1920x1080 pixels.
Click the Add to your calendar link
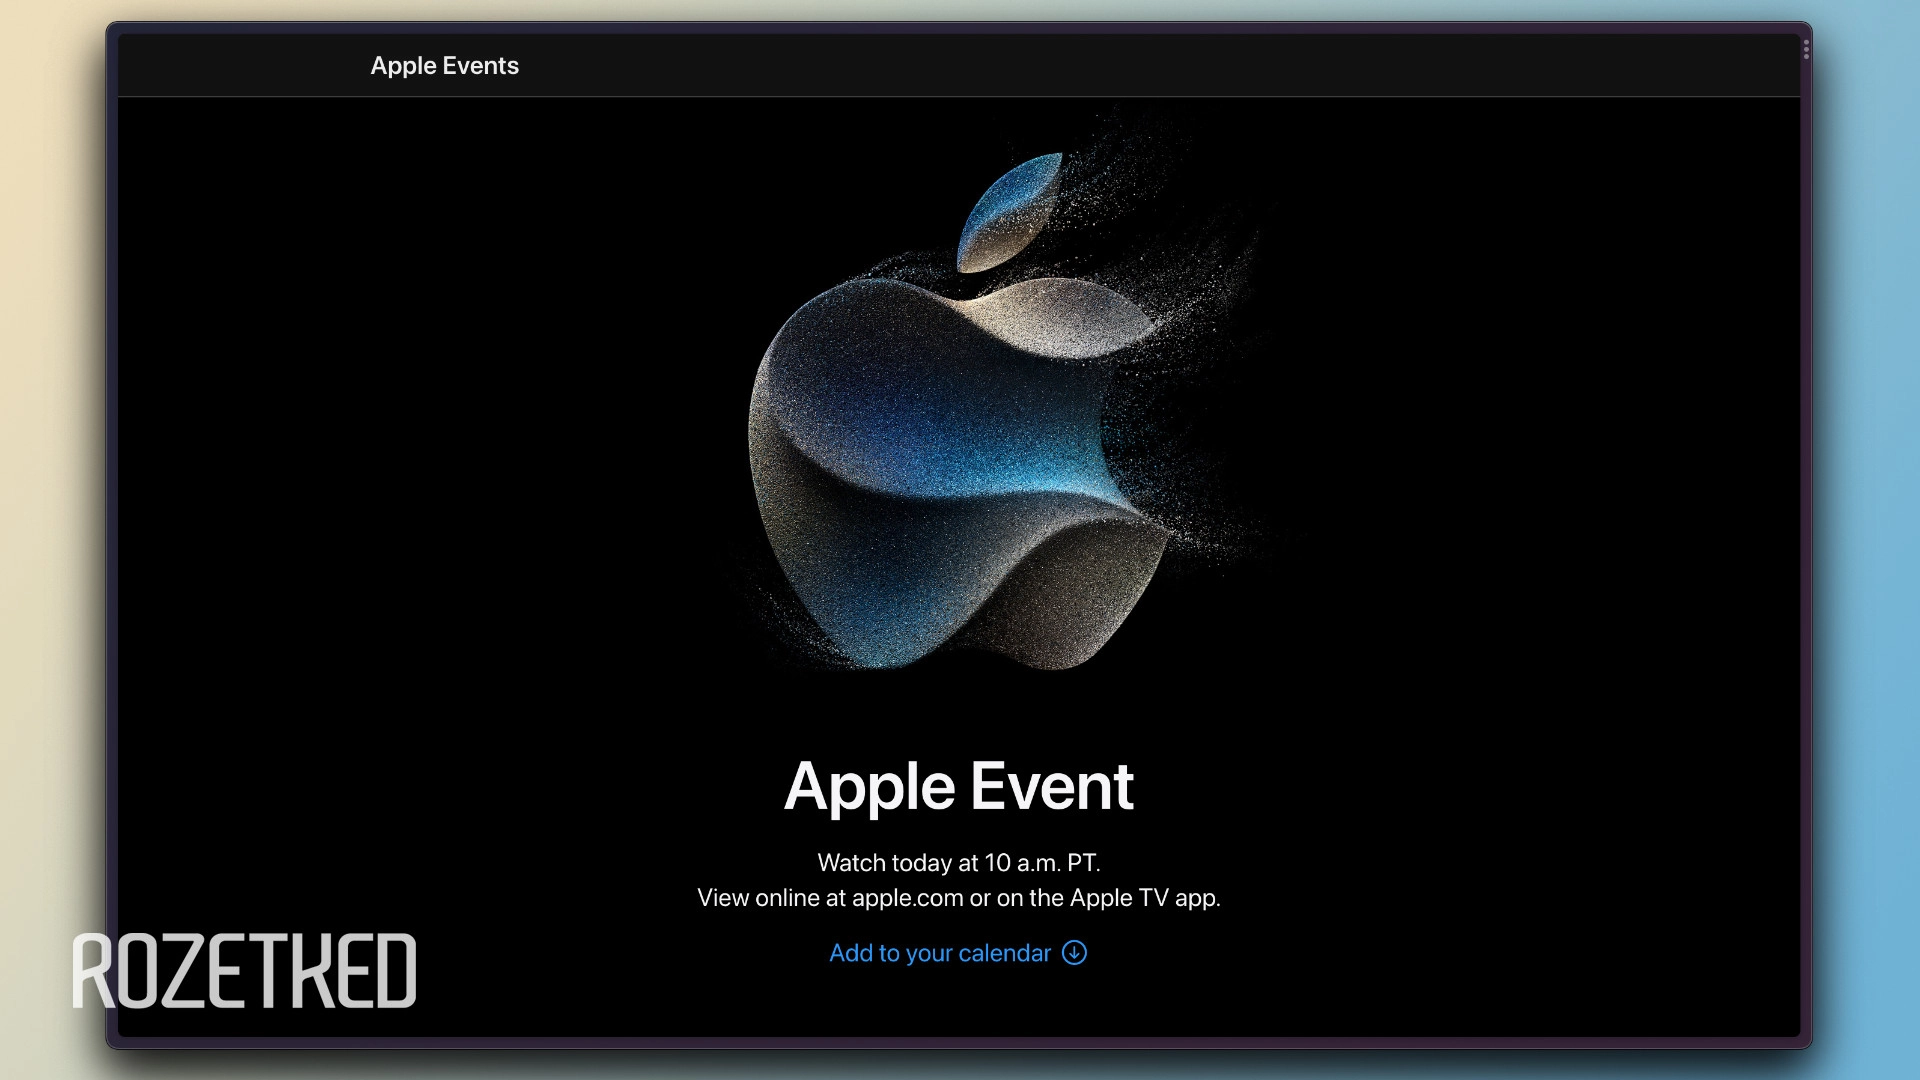939,953
